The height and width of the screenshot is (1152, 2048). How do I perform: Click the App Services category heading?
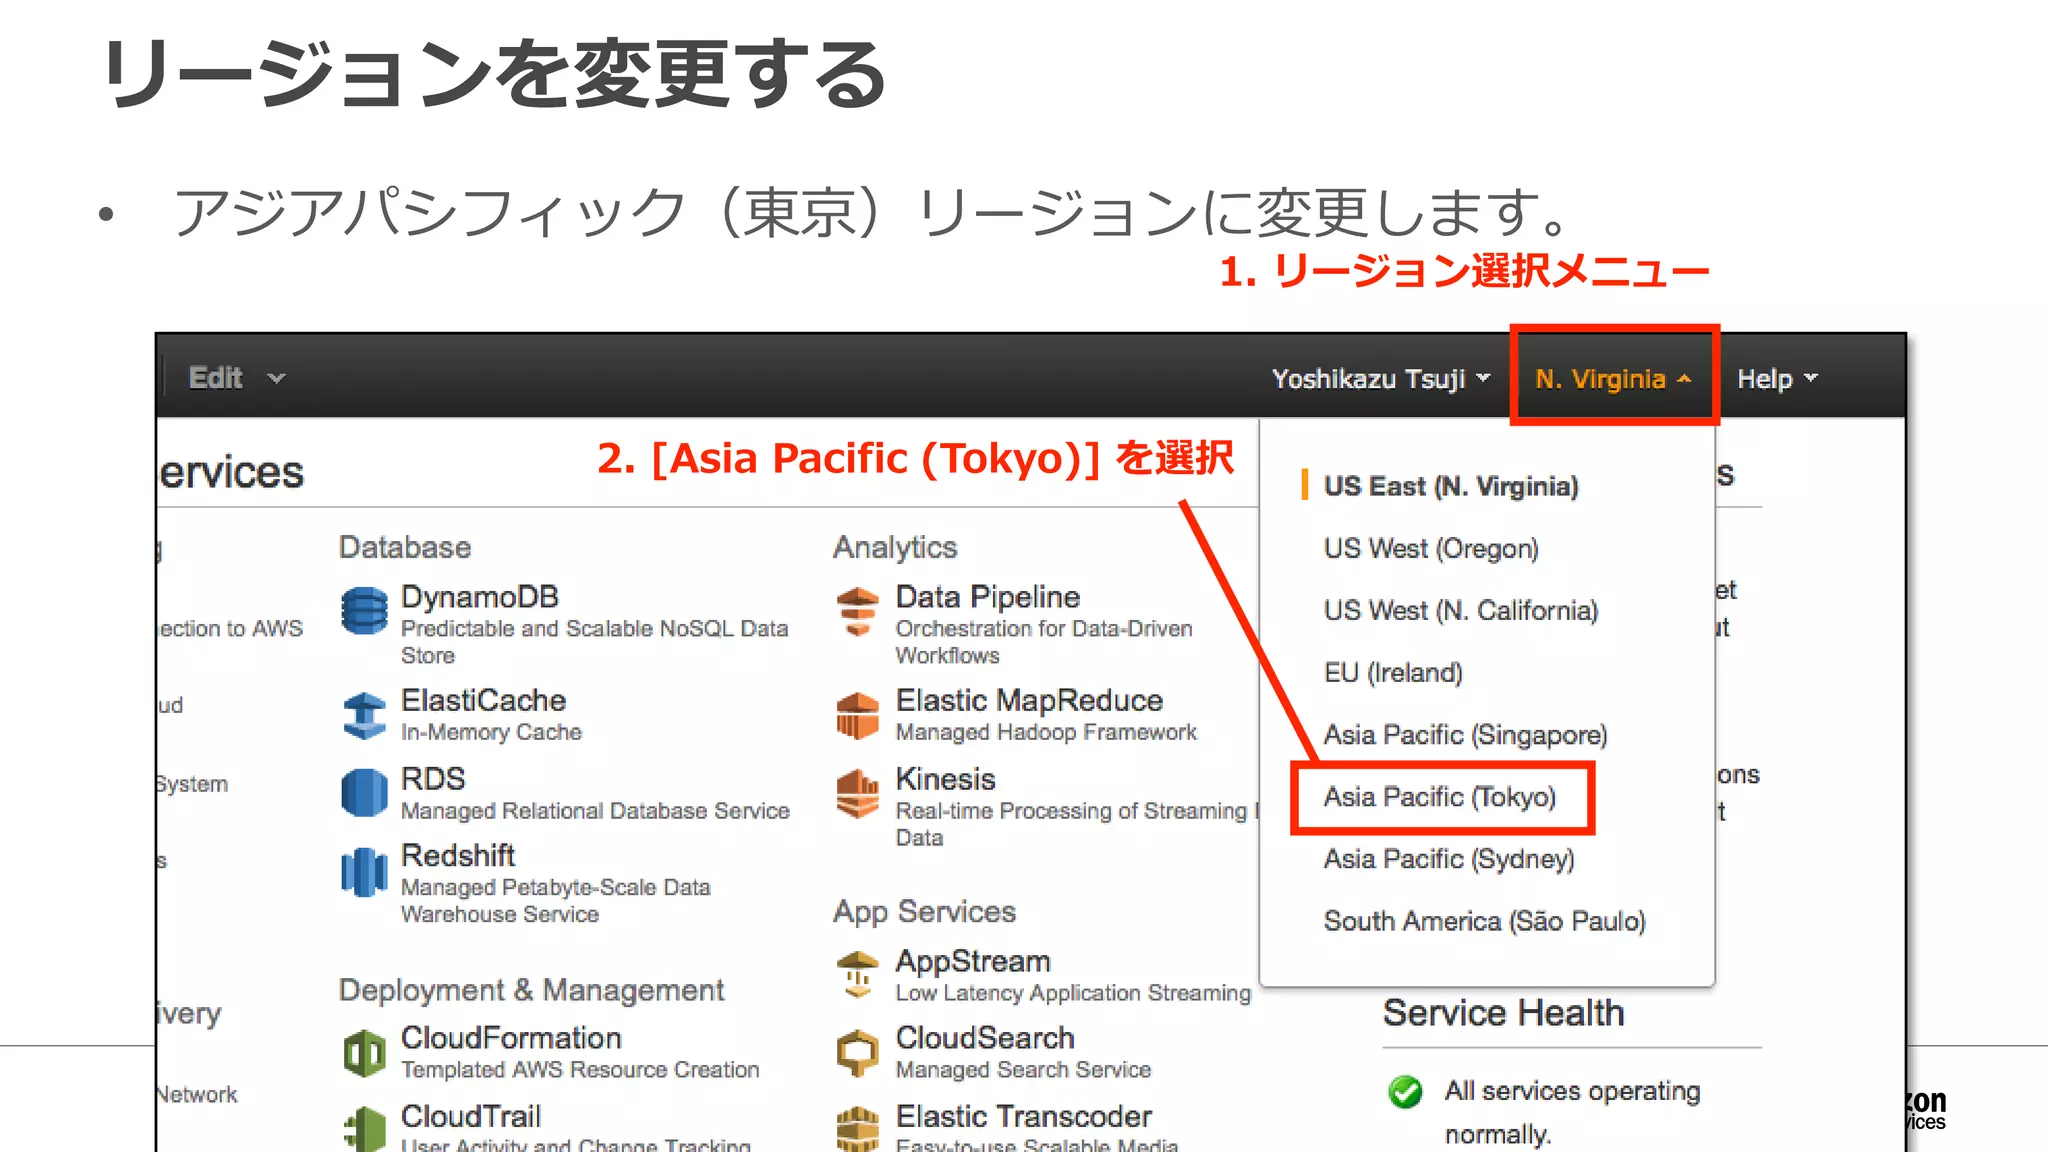(924, 911)
